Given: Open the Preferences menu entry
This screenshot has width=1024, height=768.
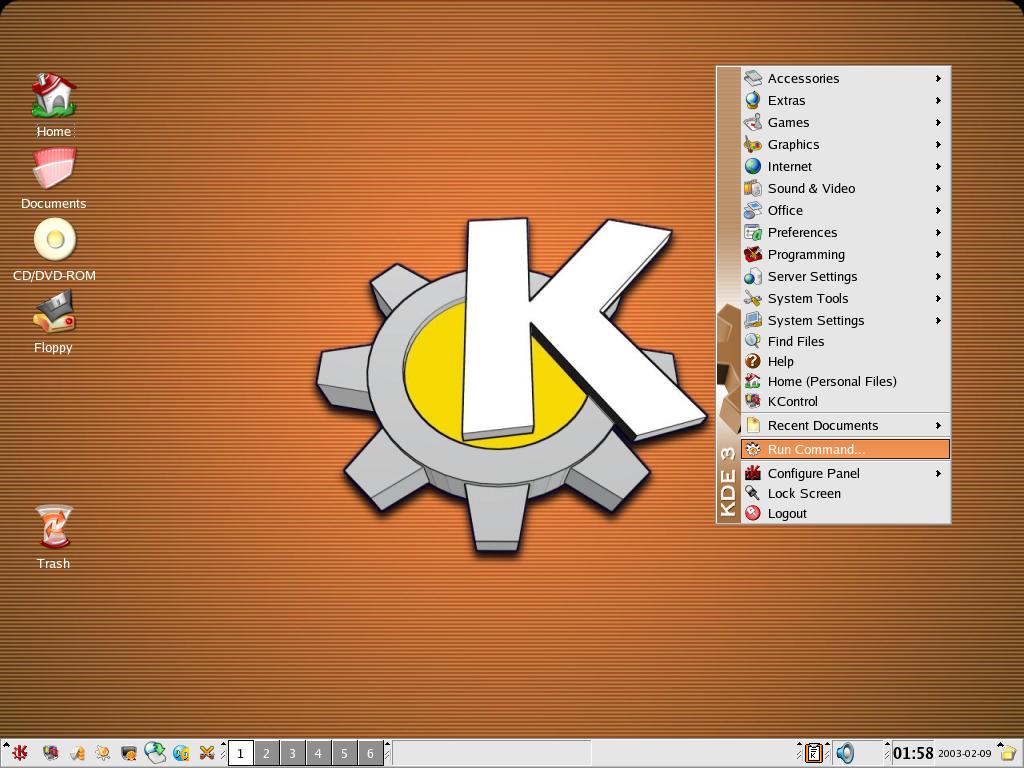Looking at the screenshot, I should coord(845,232).
